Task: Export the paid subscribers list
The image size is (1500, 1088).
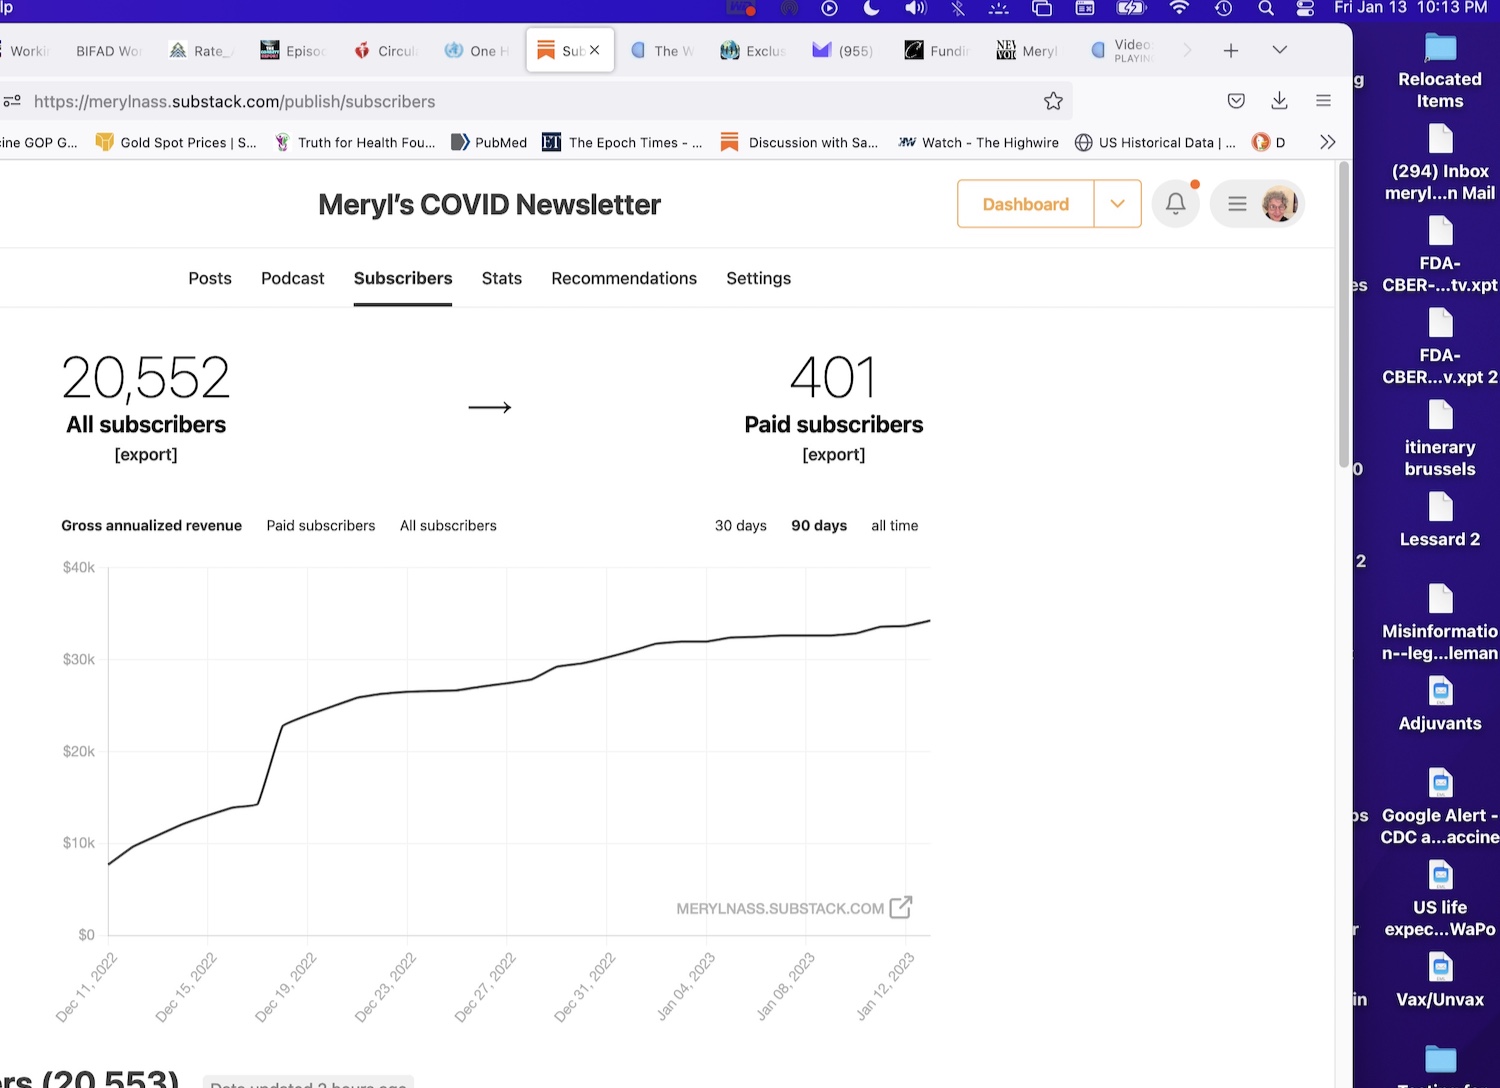Action: point(833,455)
